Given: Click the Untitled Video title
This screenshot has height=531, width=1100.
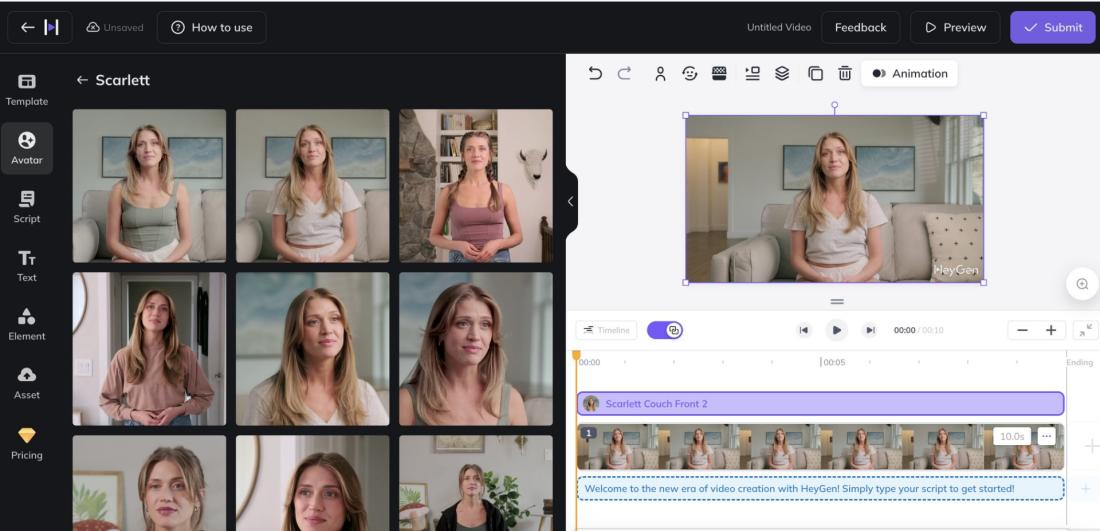Looking at the screenshot, I should (x=779, y=27).
